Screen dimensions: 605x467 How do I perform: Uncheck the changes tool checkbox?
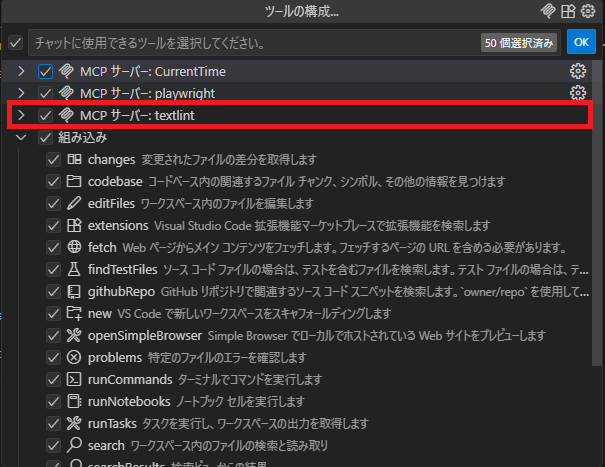pos(53,159)
